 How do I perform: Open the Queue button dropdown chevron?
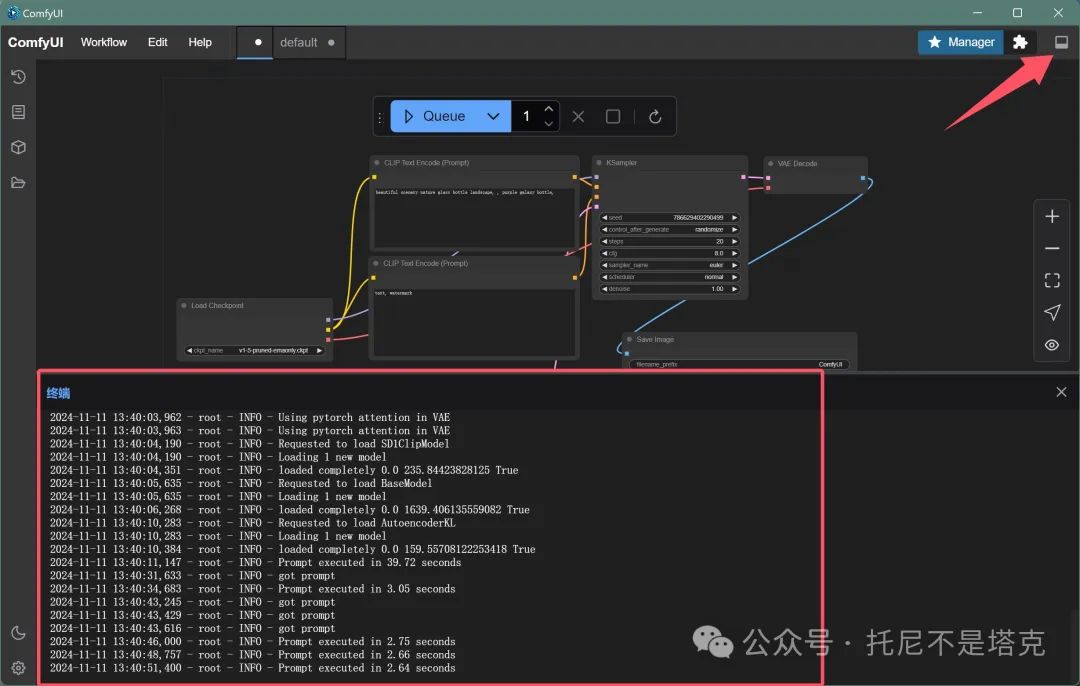click(493, 116)
